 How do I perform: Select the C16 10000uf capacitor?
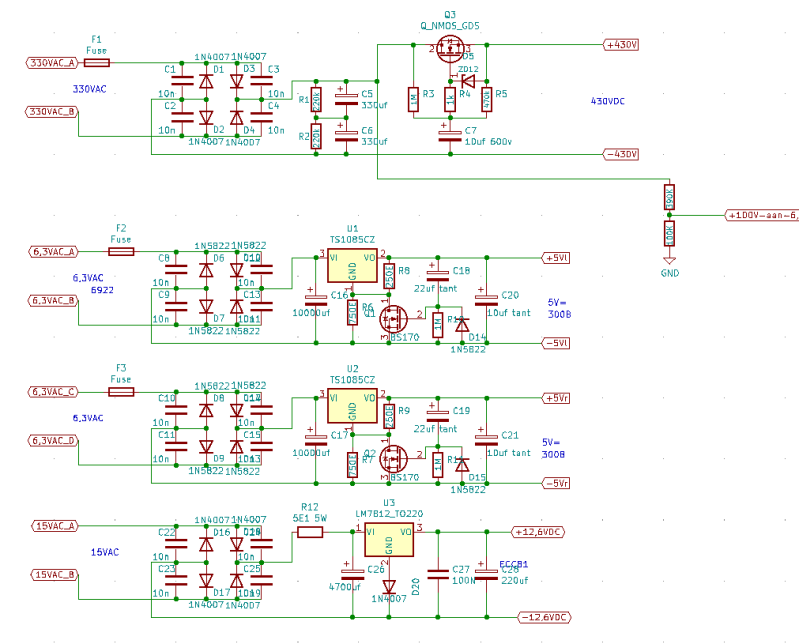[316, 301]
